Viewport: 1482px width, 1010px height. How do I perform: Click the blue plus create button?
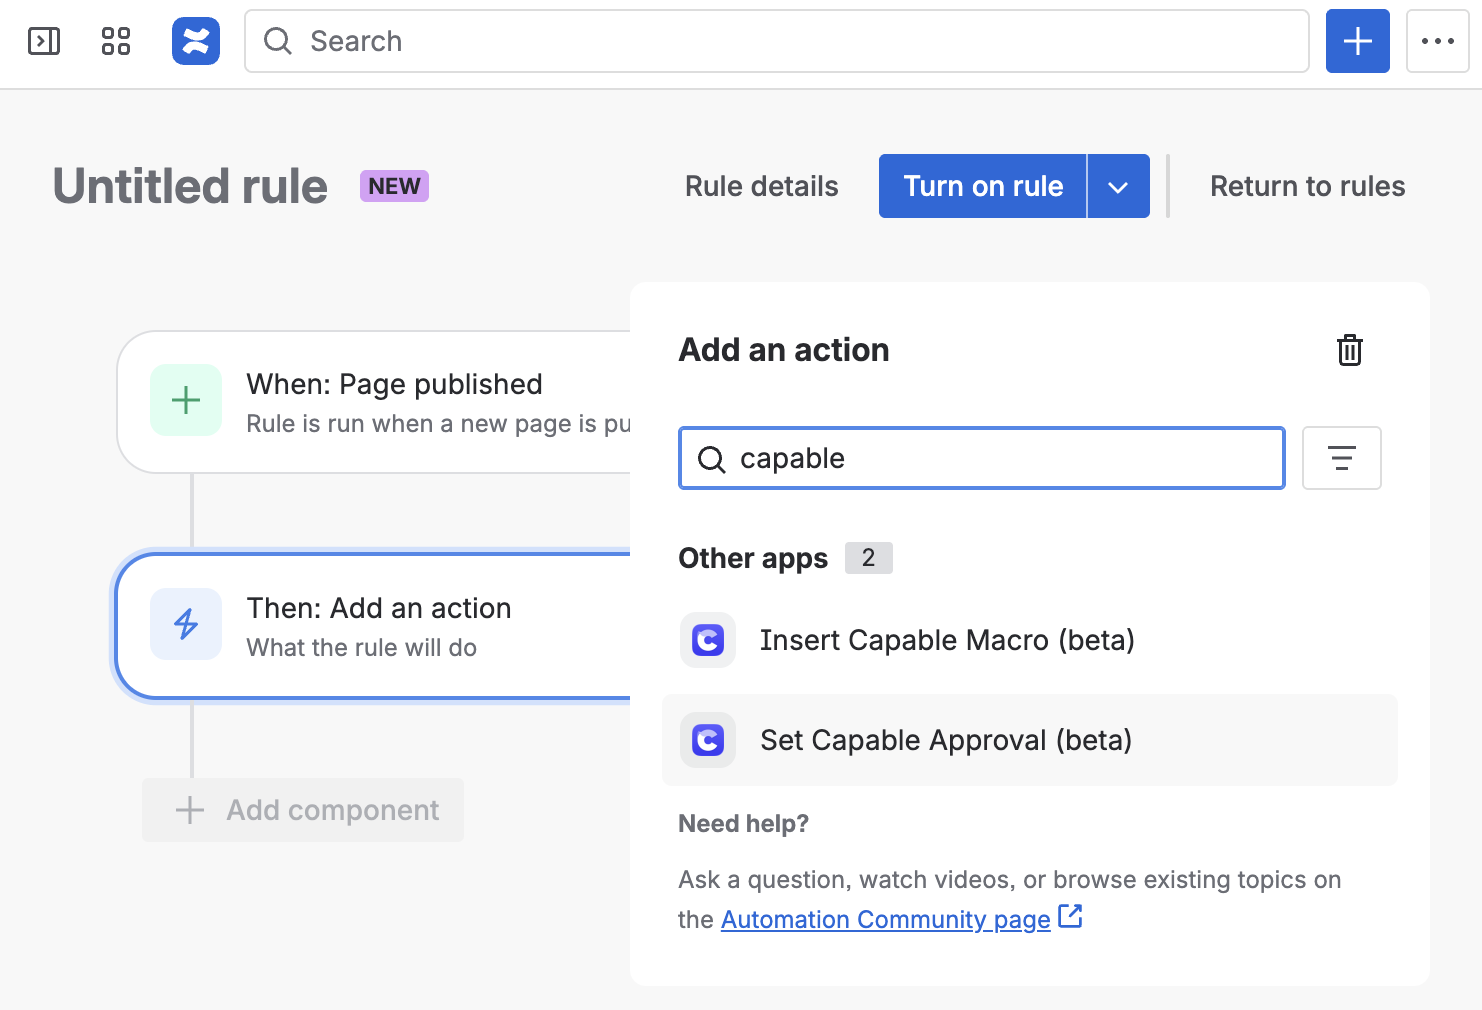1357,41
